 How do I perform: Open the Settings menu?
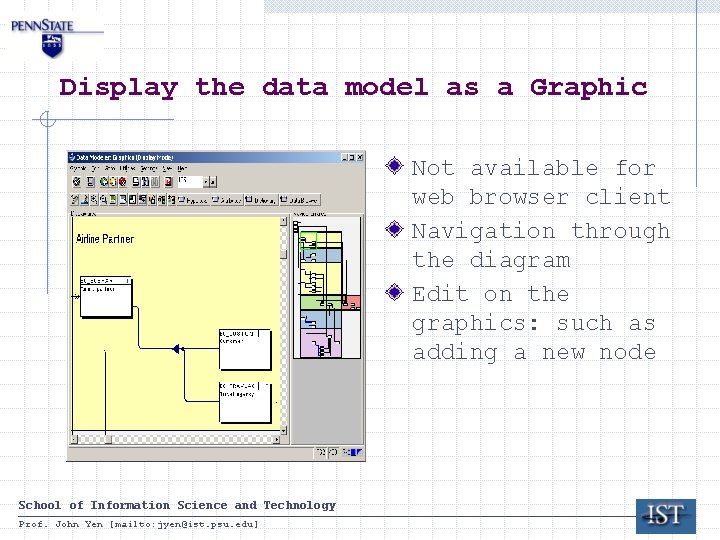149,169
